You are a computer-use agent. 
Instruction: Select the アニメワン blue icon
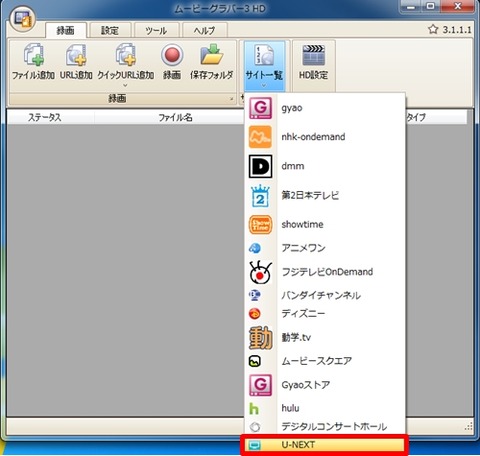tap(255, 248)
